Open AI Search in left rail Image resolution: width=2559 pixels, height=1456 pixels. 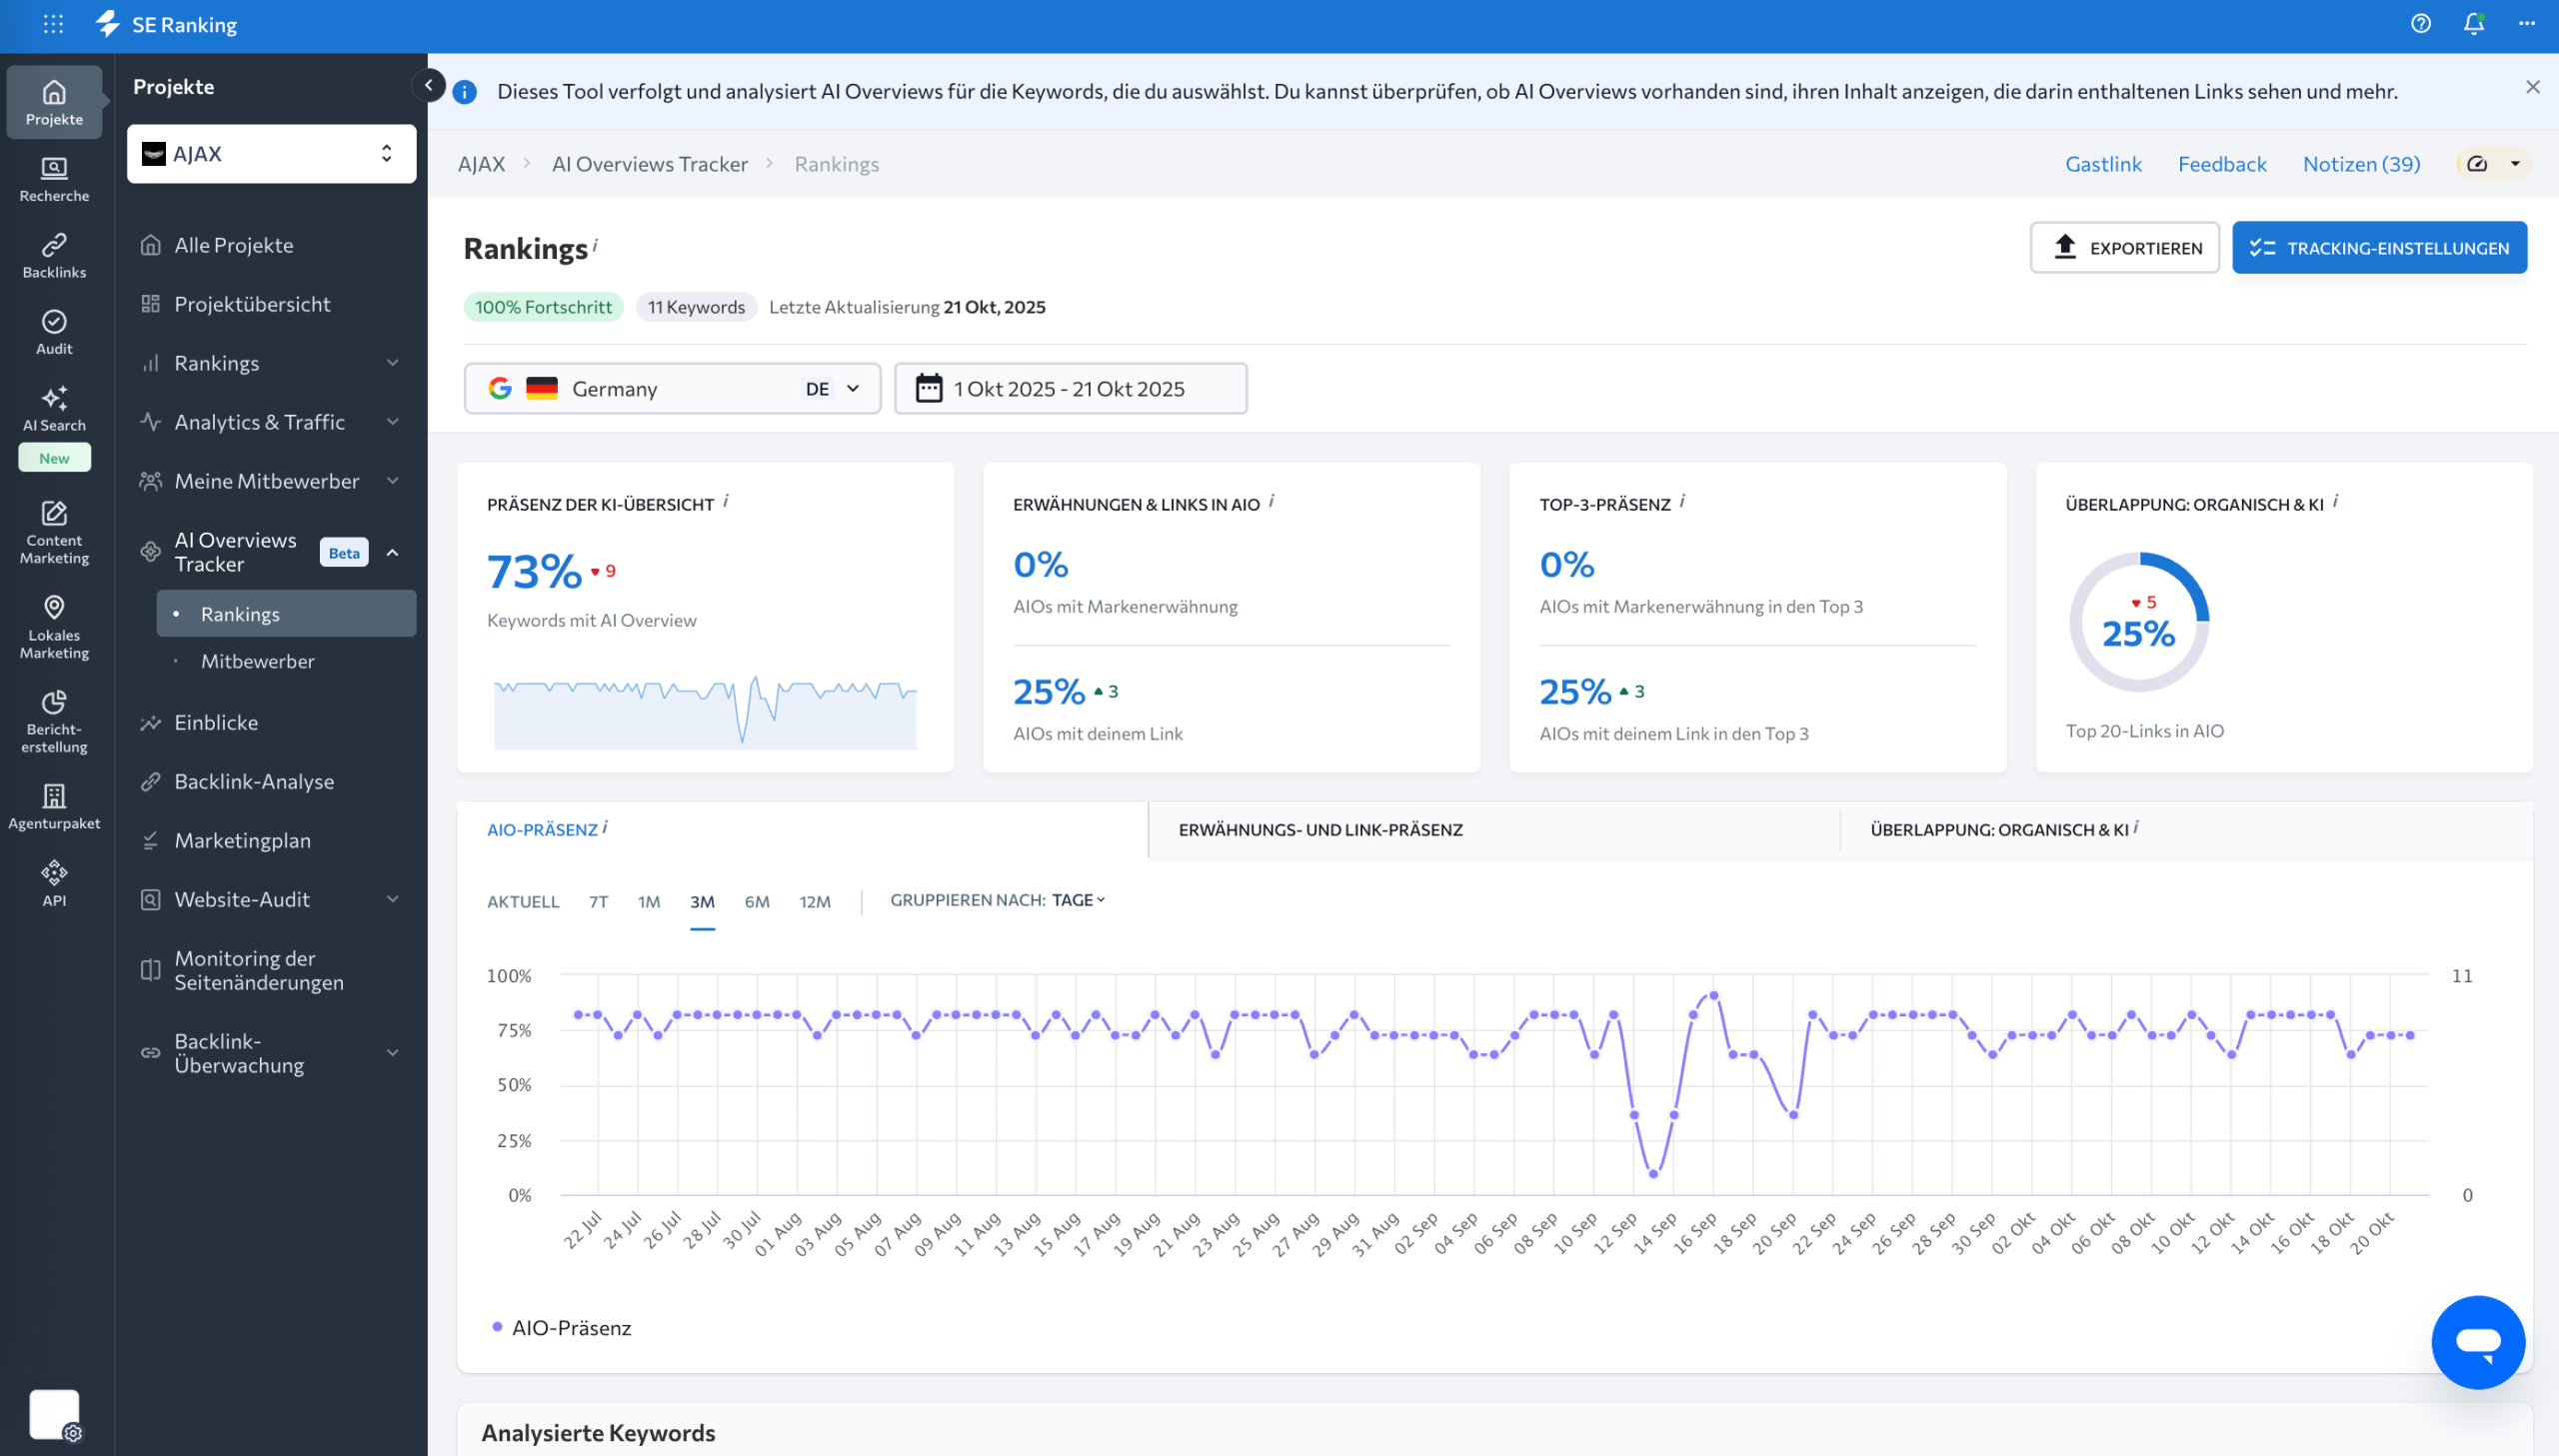[x=54, y=408]
